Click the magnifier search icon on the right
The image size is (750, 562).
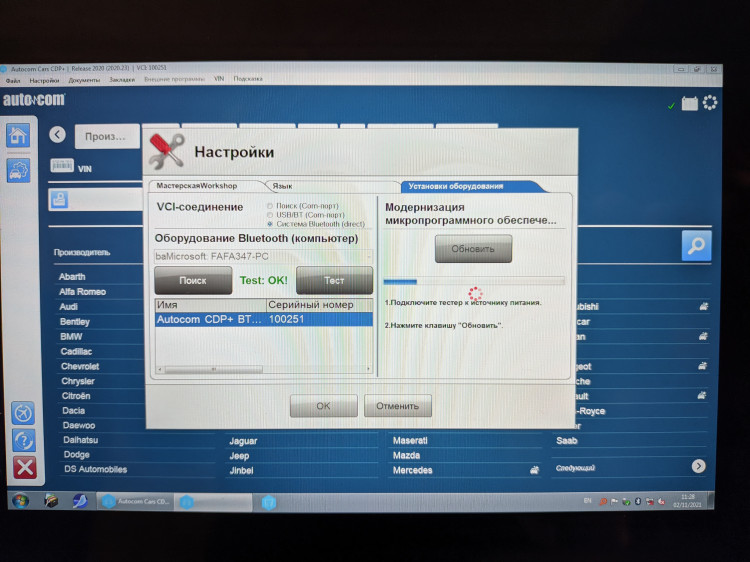pyautogui.click(x=696, y=245)
